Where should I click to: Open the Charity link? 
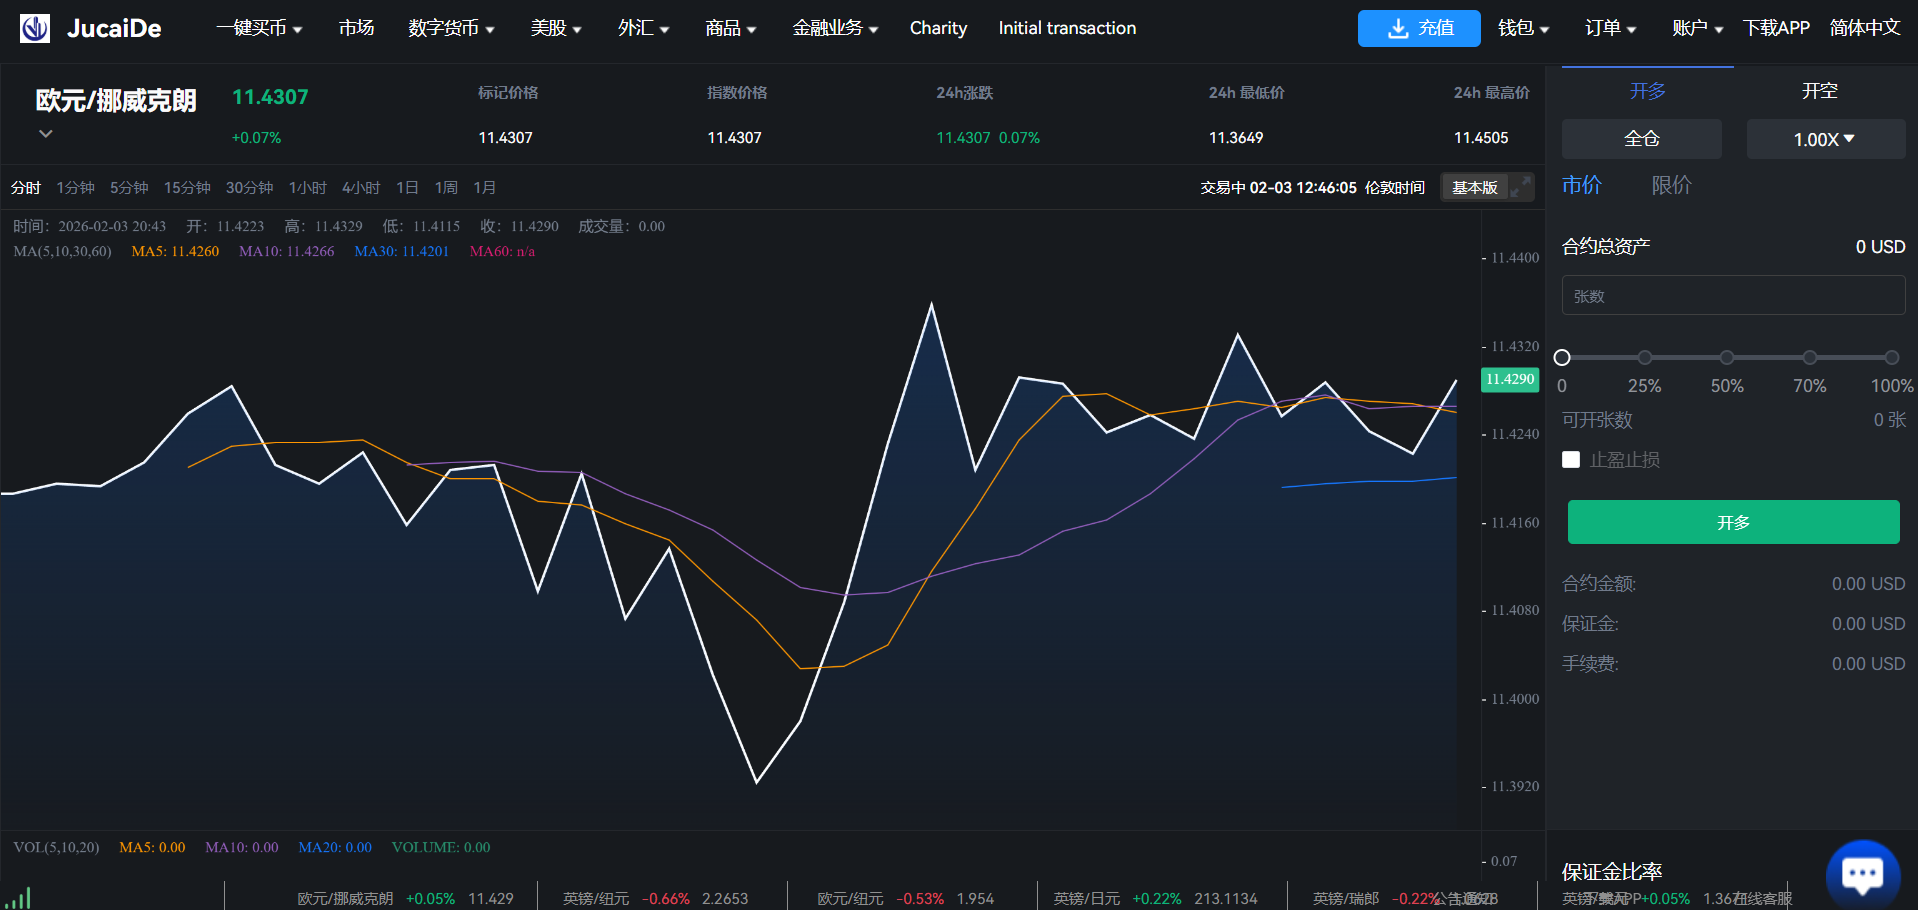tap(938, 28)
